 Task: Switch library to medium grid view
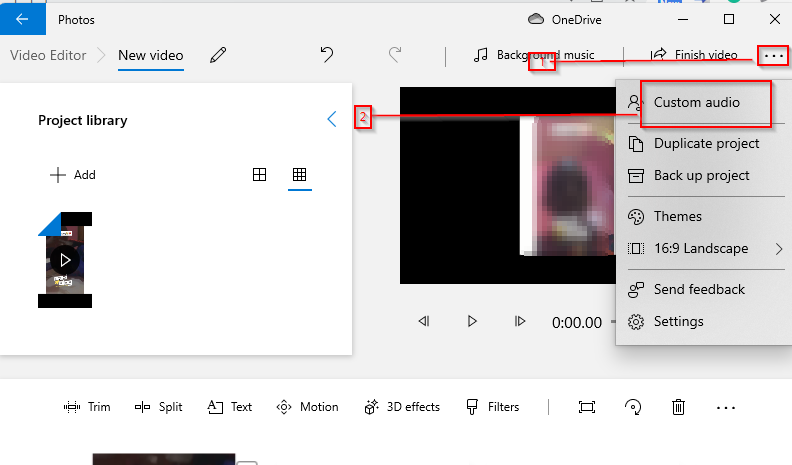[259, 175]
